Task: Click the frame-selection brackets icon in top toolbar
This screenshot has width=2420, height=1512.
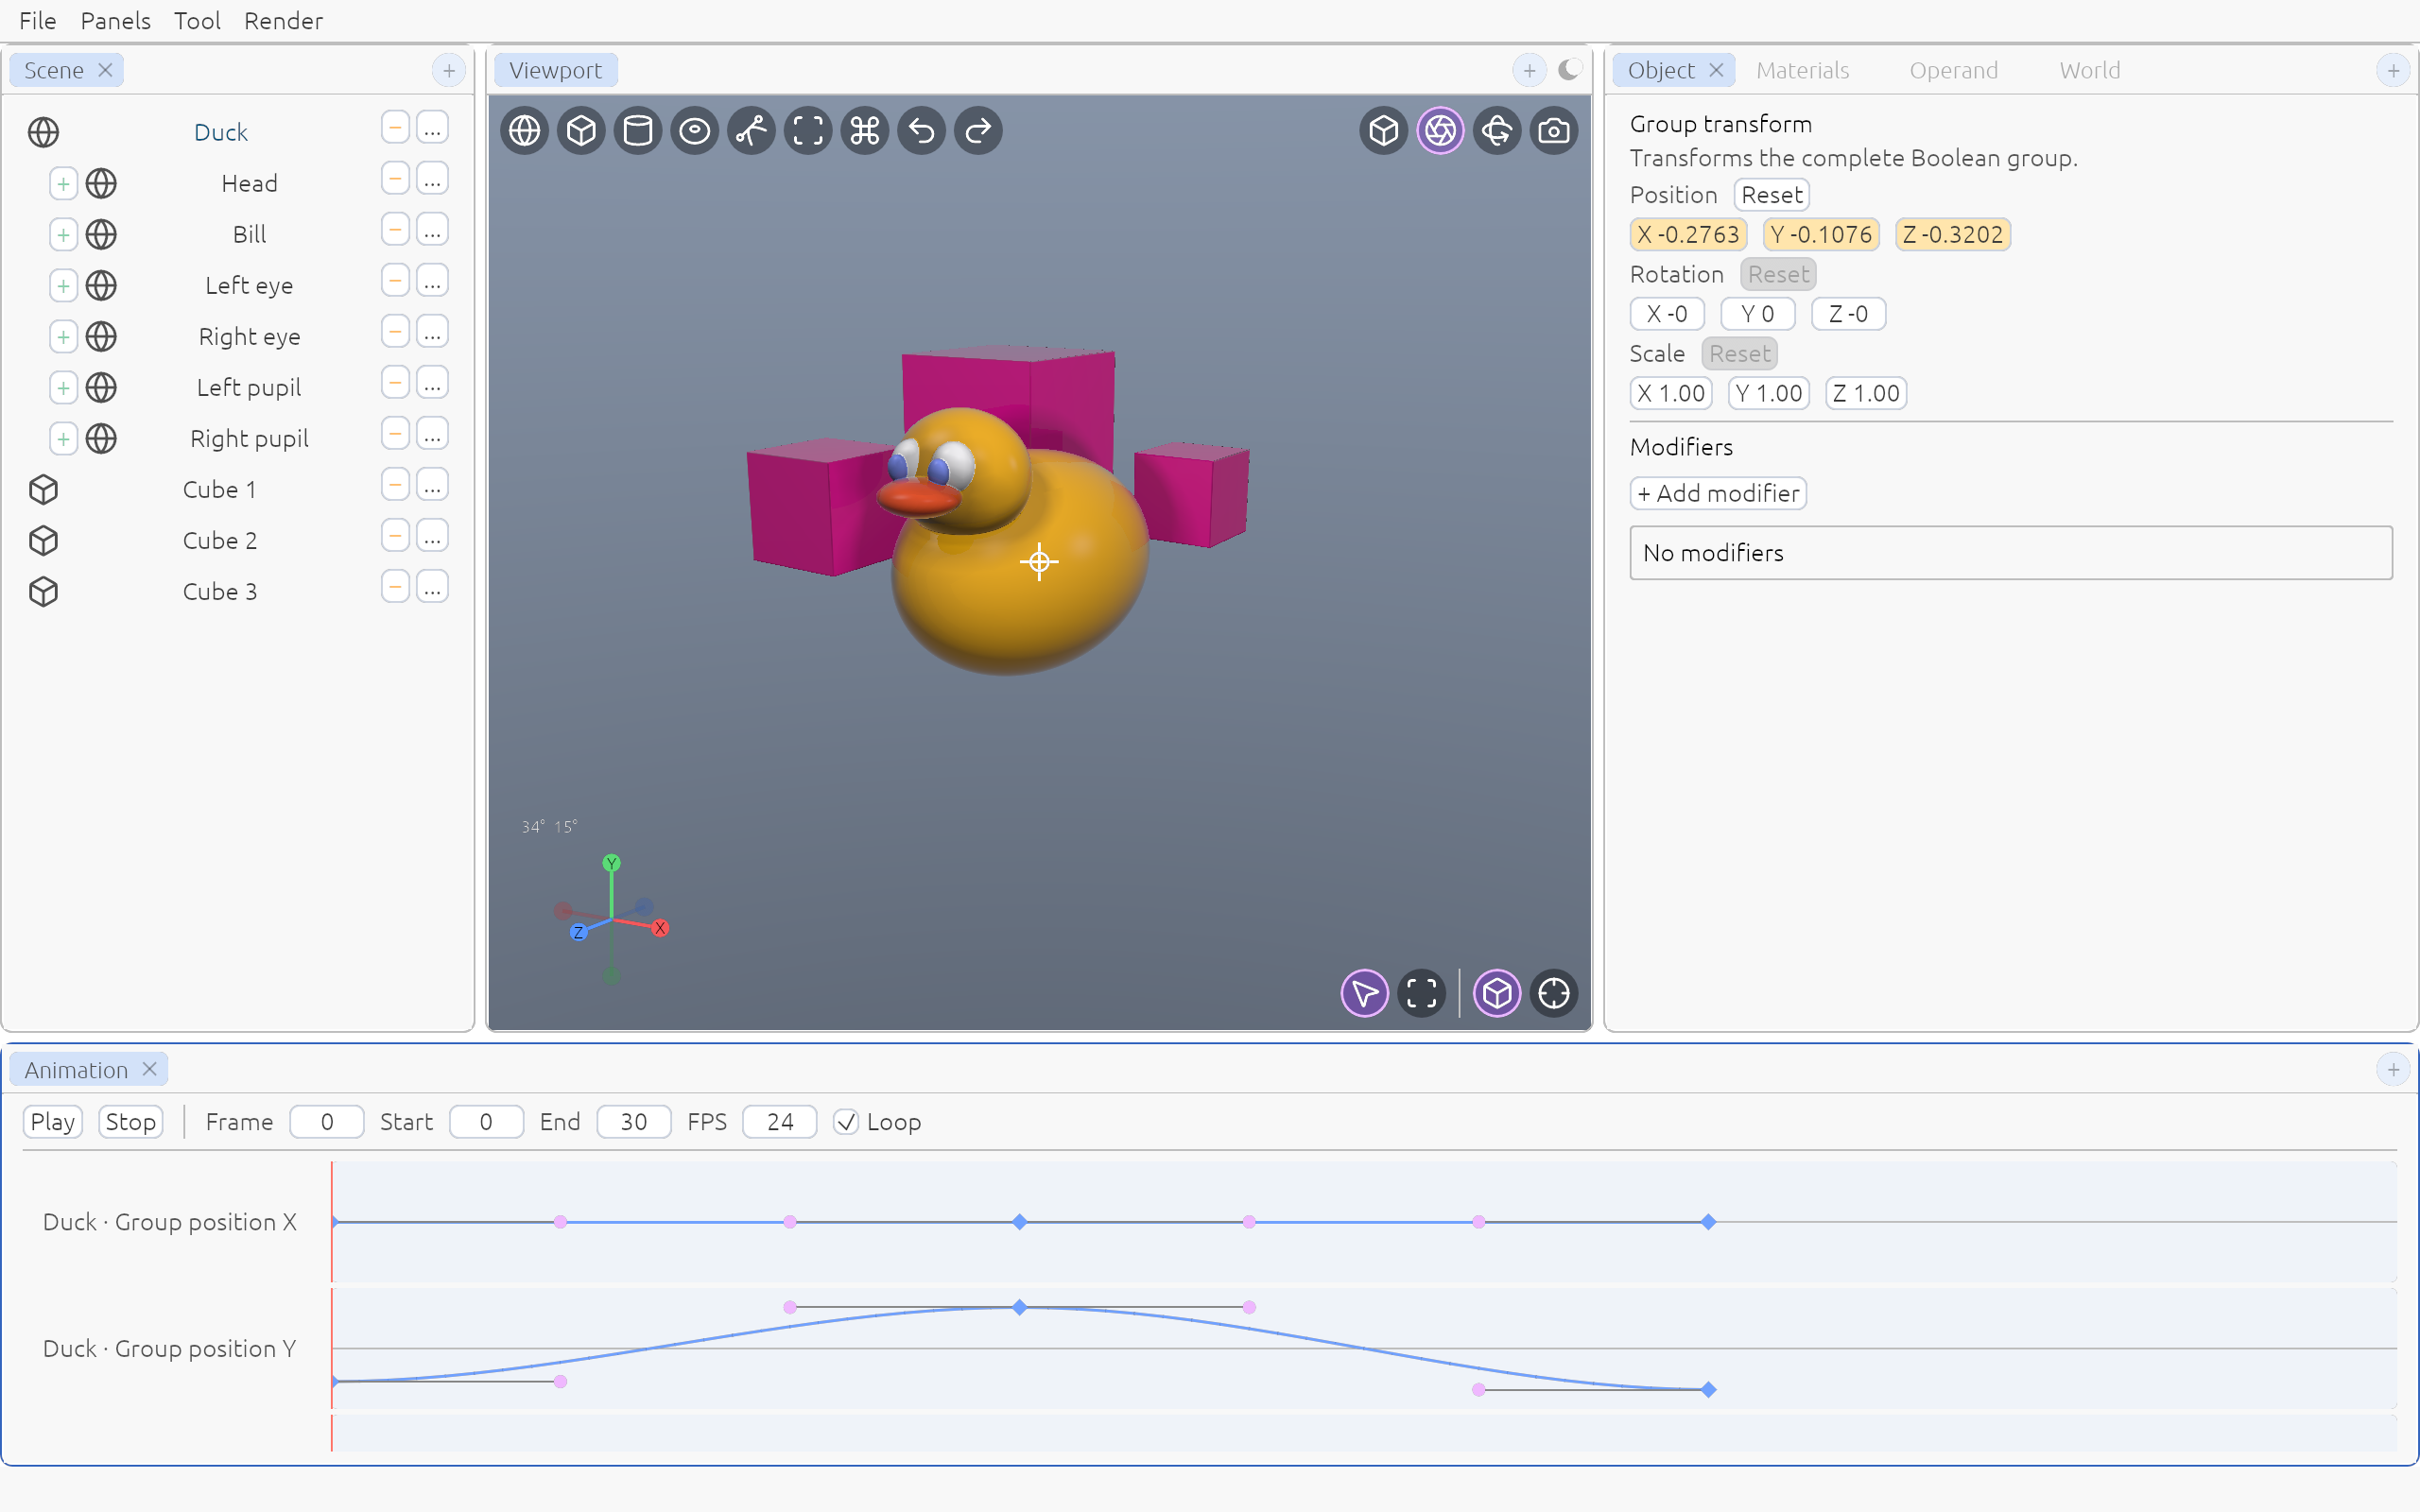Action: pyautogui.click(x=808, y=130)
